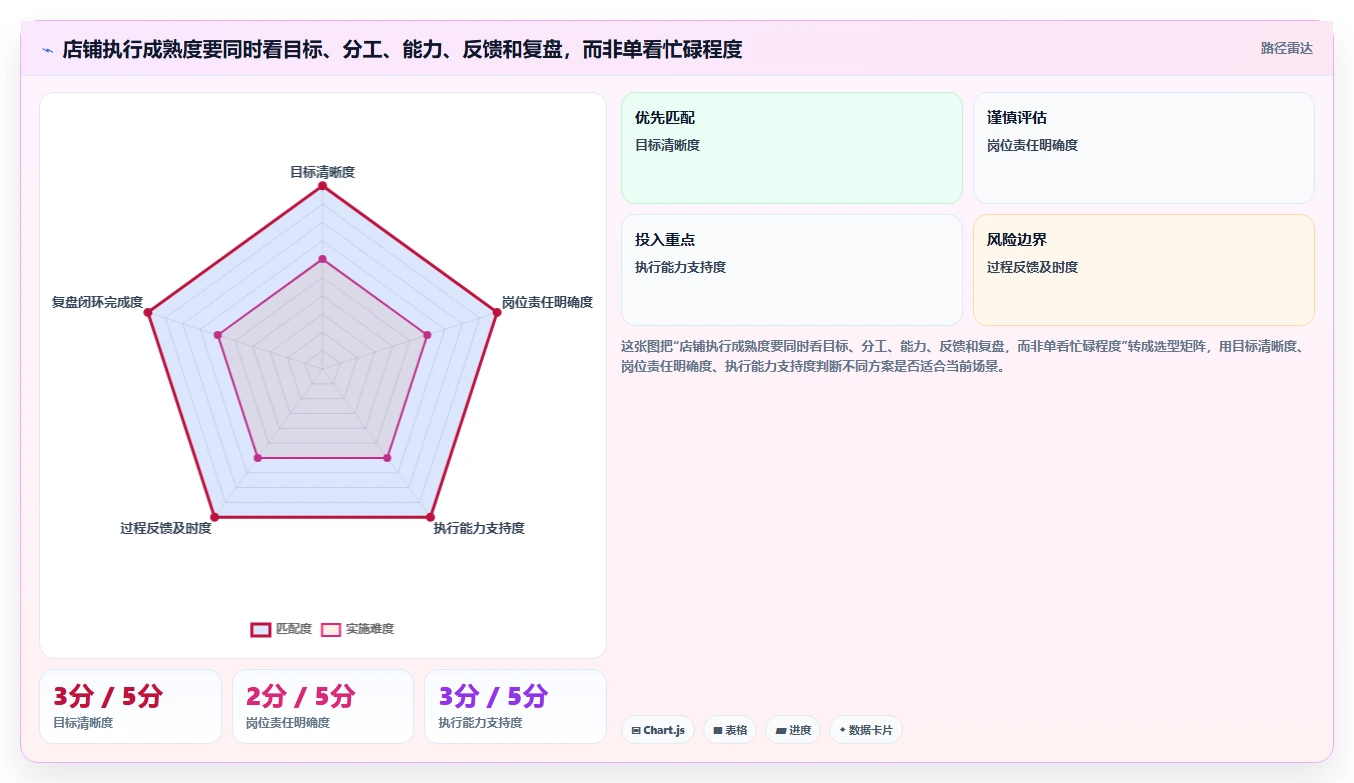Open the 3分 / 5分 目标清晰度 stat card
Screen dimensions: 1354x783
click(130, 707)
